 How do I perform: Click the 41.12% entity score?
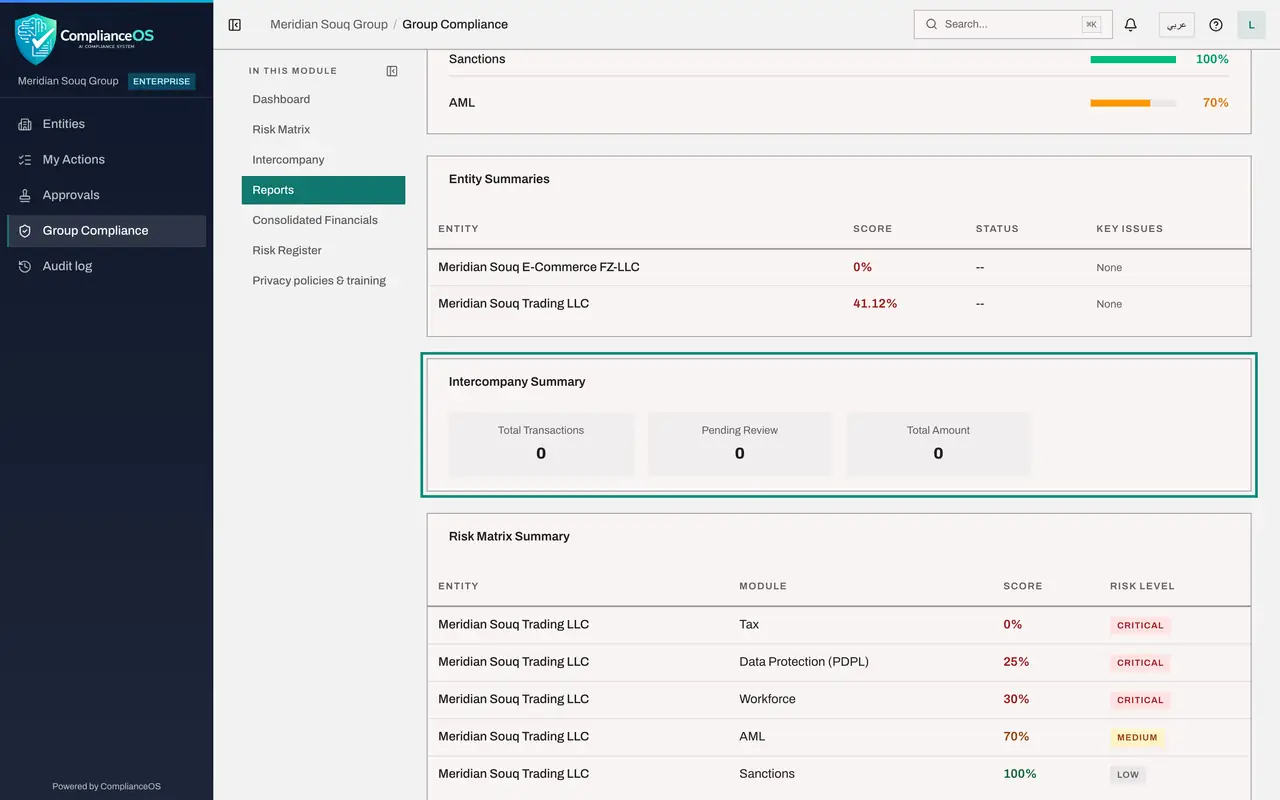(875, 304)
